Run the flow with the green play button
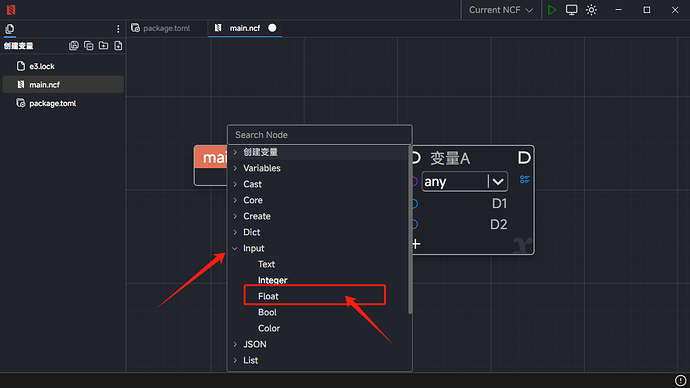690x388 pixels. [x=552, y=10]
